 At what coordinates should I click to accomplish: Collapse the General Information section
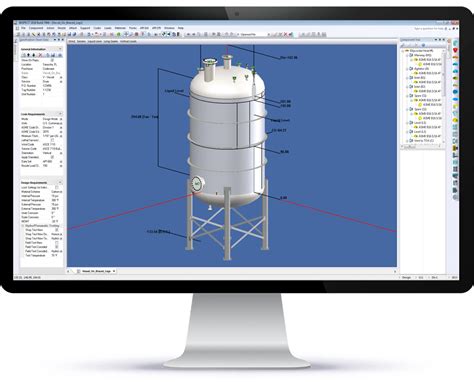point(60,49)
